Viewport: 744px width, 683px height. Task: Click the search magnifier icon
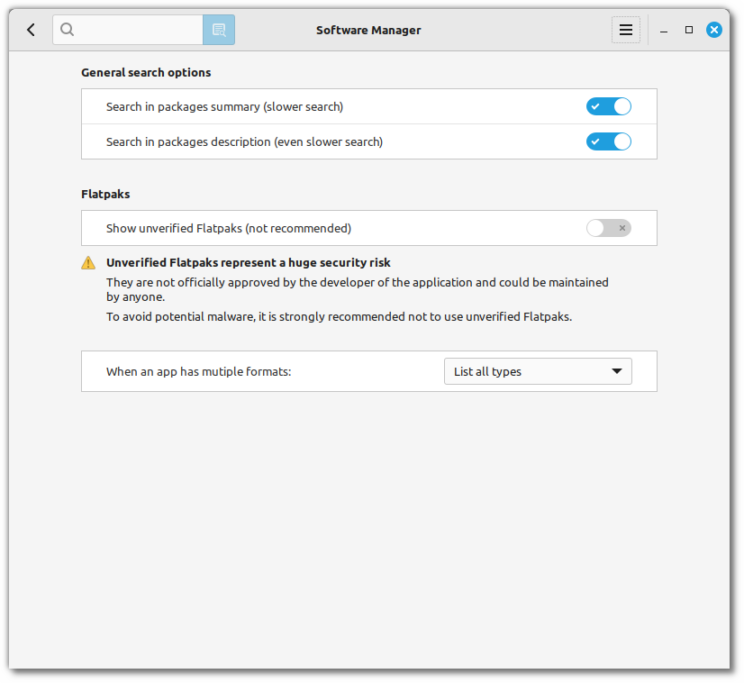click(x=67, y=30)
